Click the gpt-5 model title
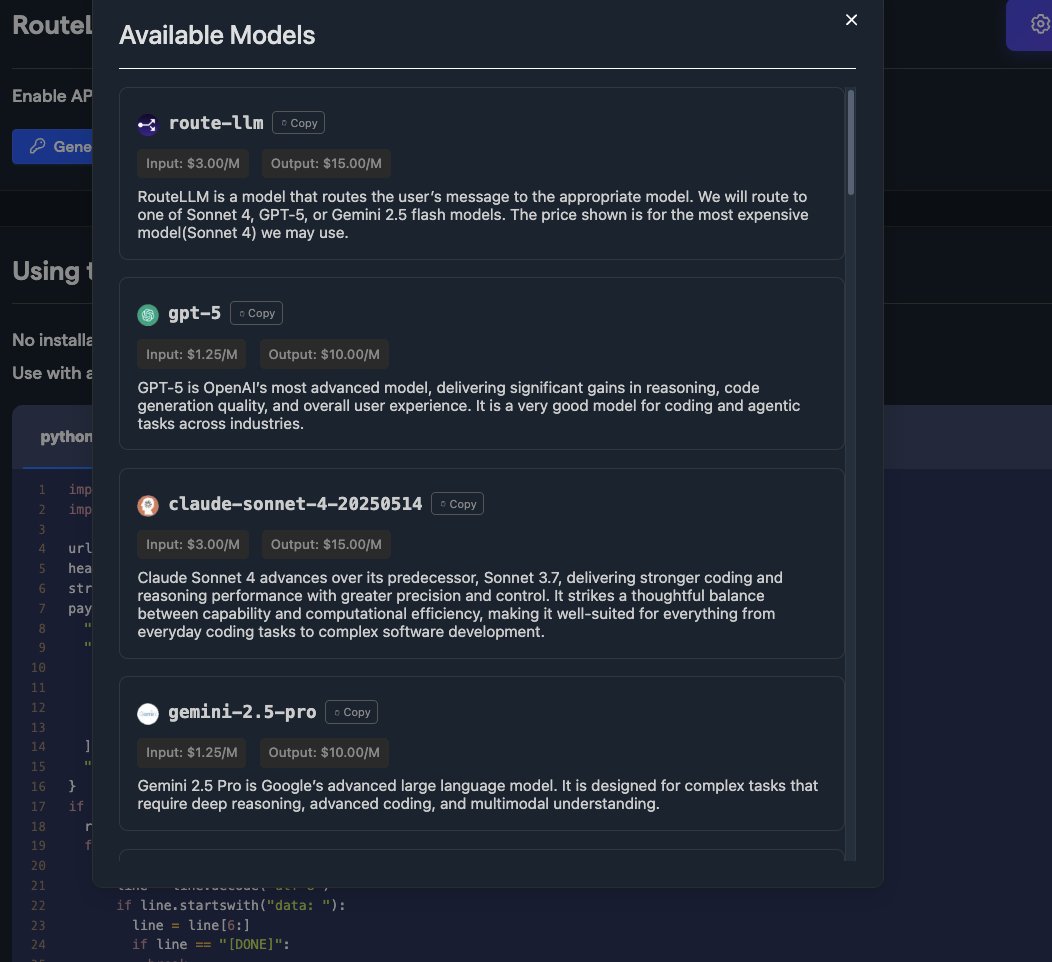1052x962 pixels. (195, 313)
